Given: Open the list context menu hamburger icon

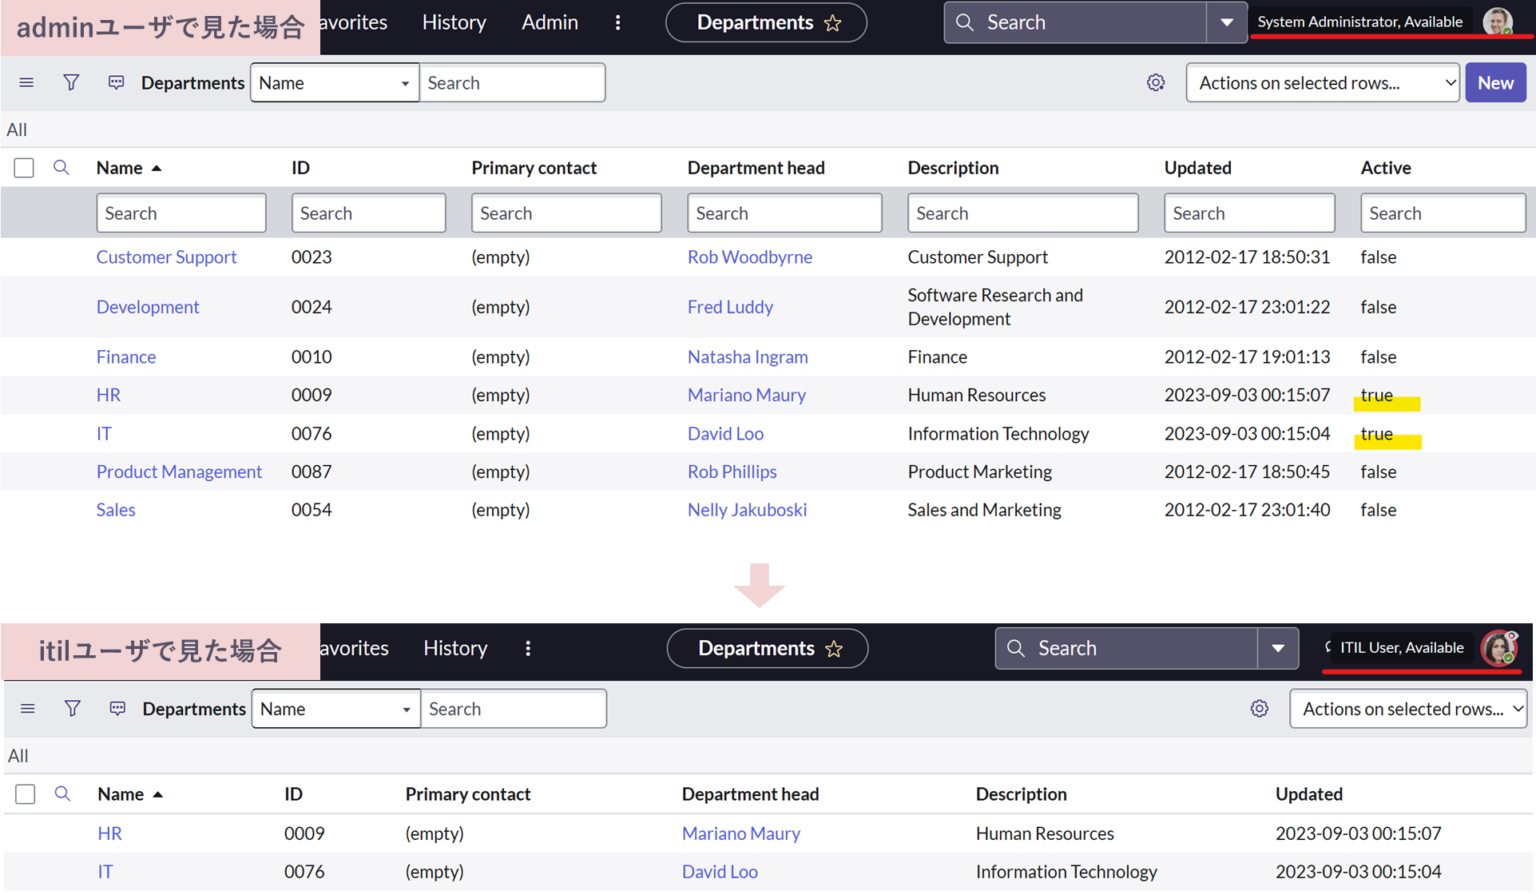Looking at the screenshot, I should [26, 82].
